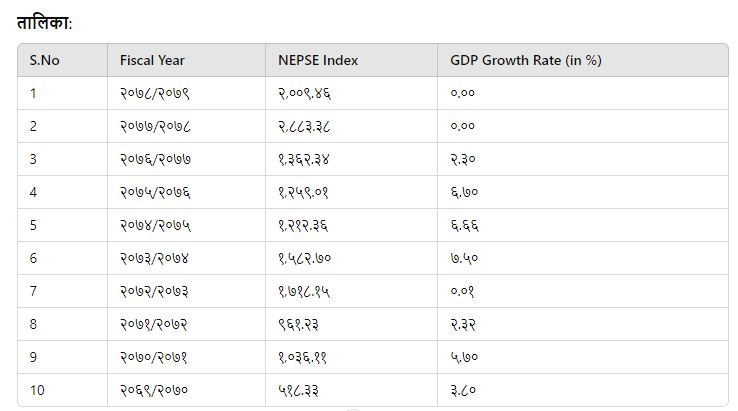738x411 pixels.
Task: Click the S.No column header
Action: pyautogui.click(x=45, y=60)
